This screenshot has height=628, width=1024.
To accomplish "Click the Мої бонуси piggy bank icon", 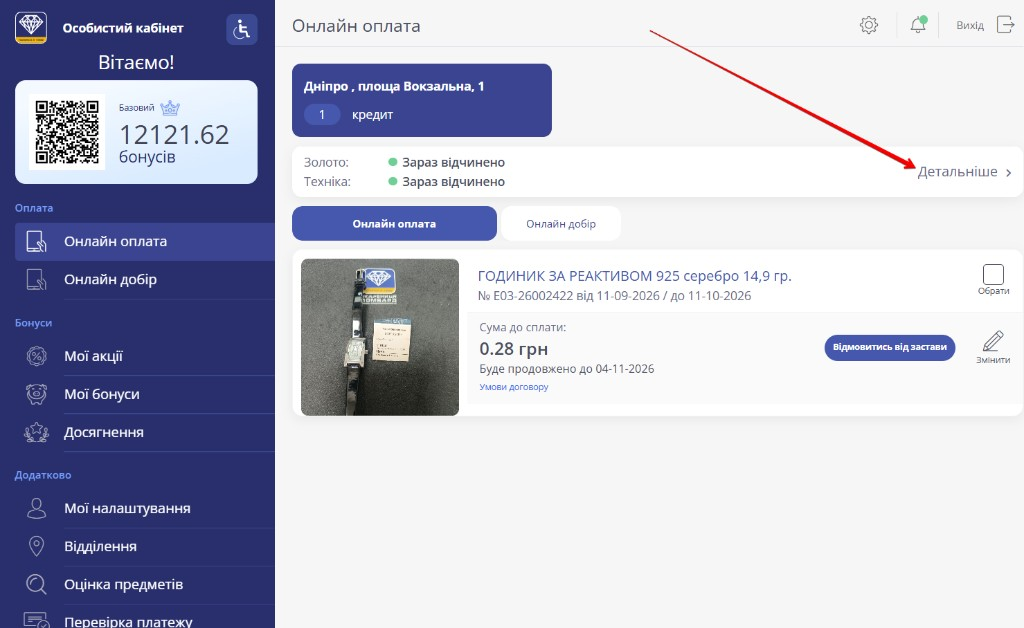I will pos(36,394).
